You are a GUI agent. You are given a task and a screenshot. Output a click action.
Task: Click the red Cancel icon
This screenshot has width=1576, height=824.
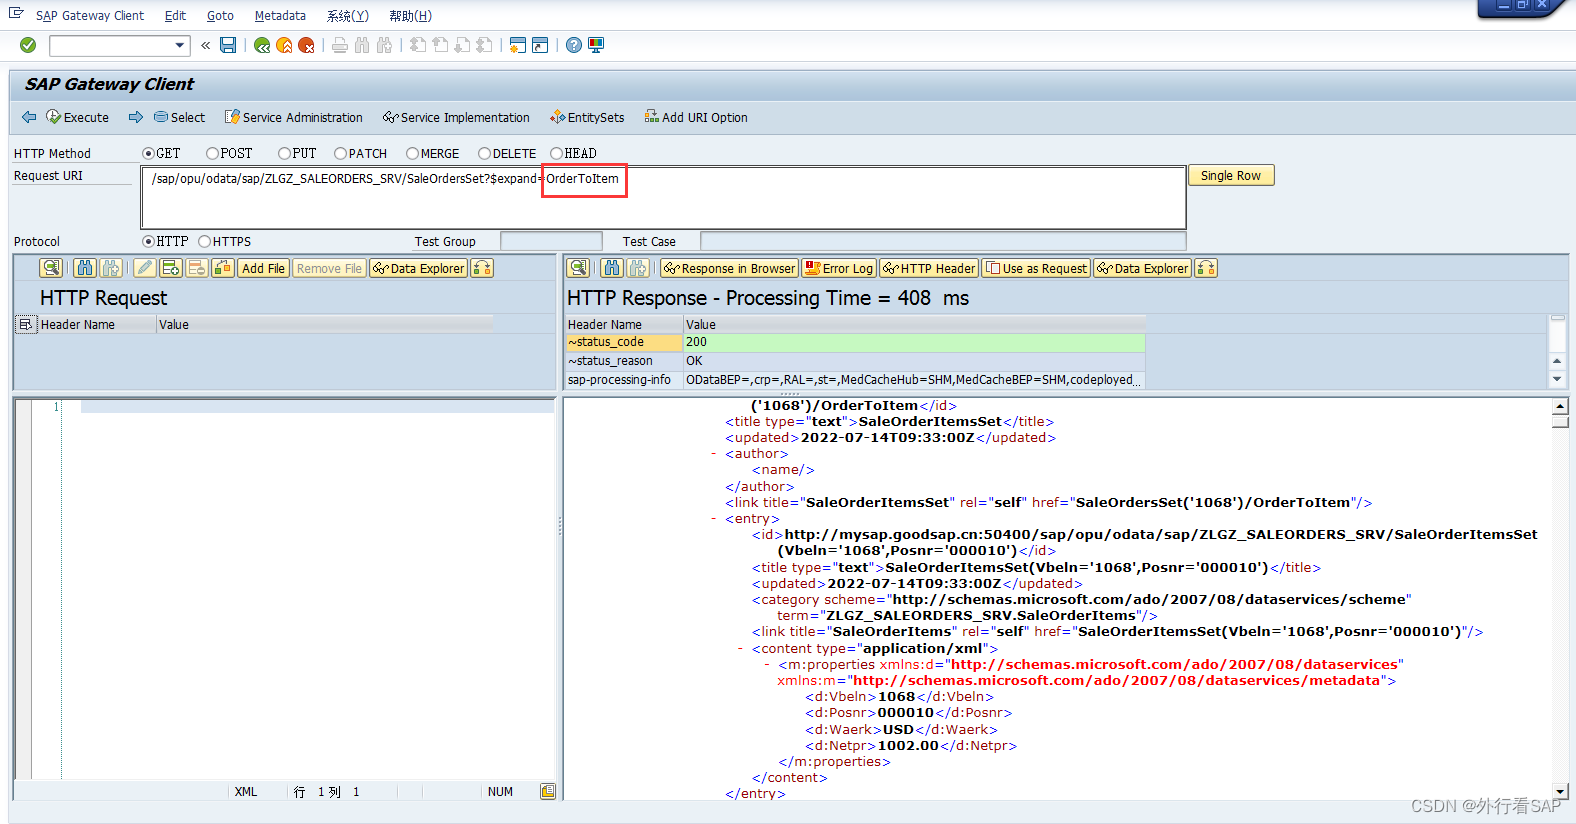click(306, 45)
